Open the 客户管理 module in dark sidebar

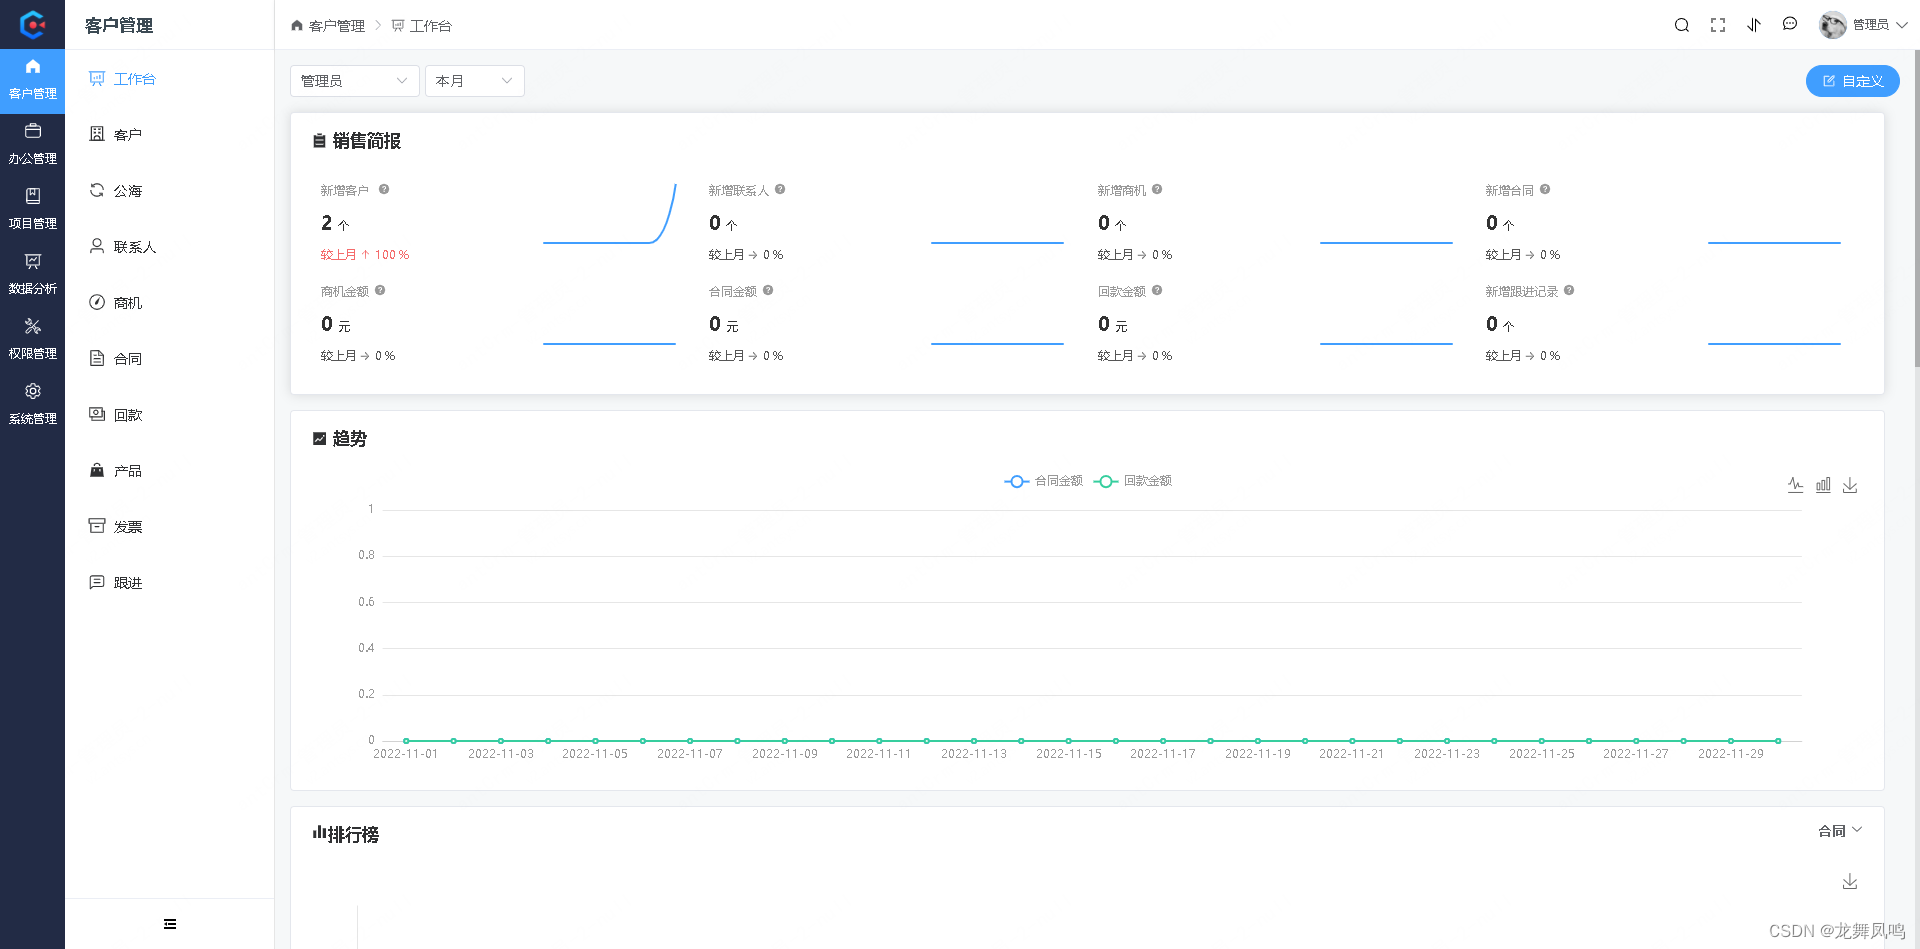(32, 80)
